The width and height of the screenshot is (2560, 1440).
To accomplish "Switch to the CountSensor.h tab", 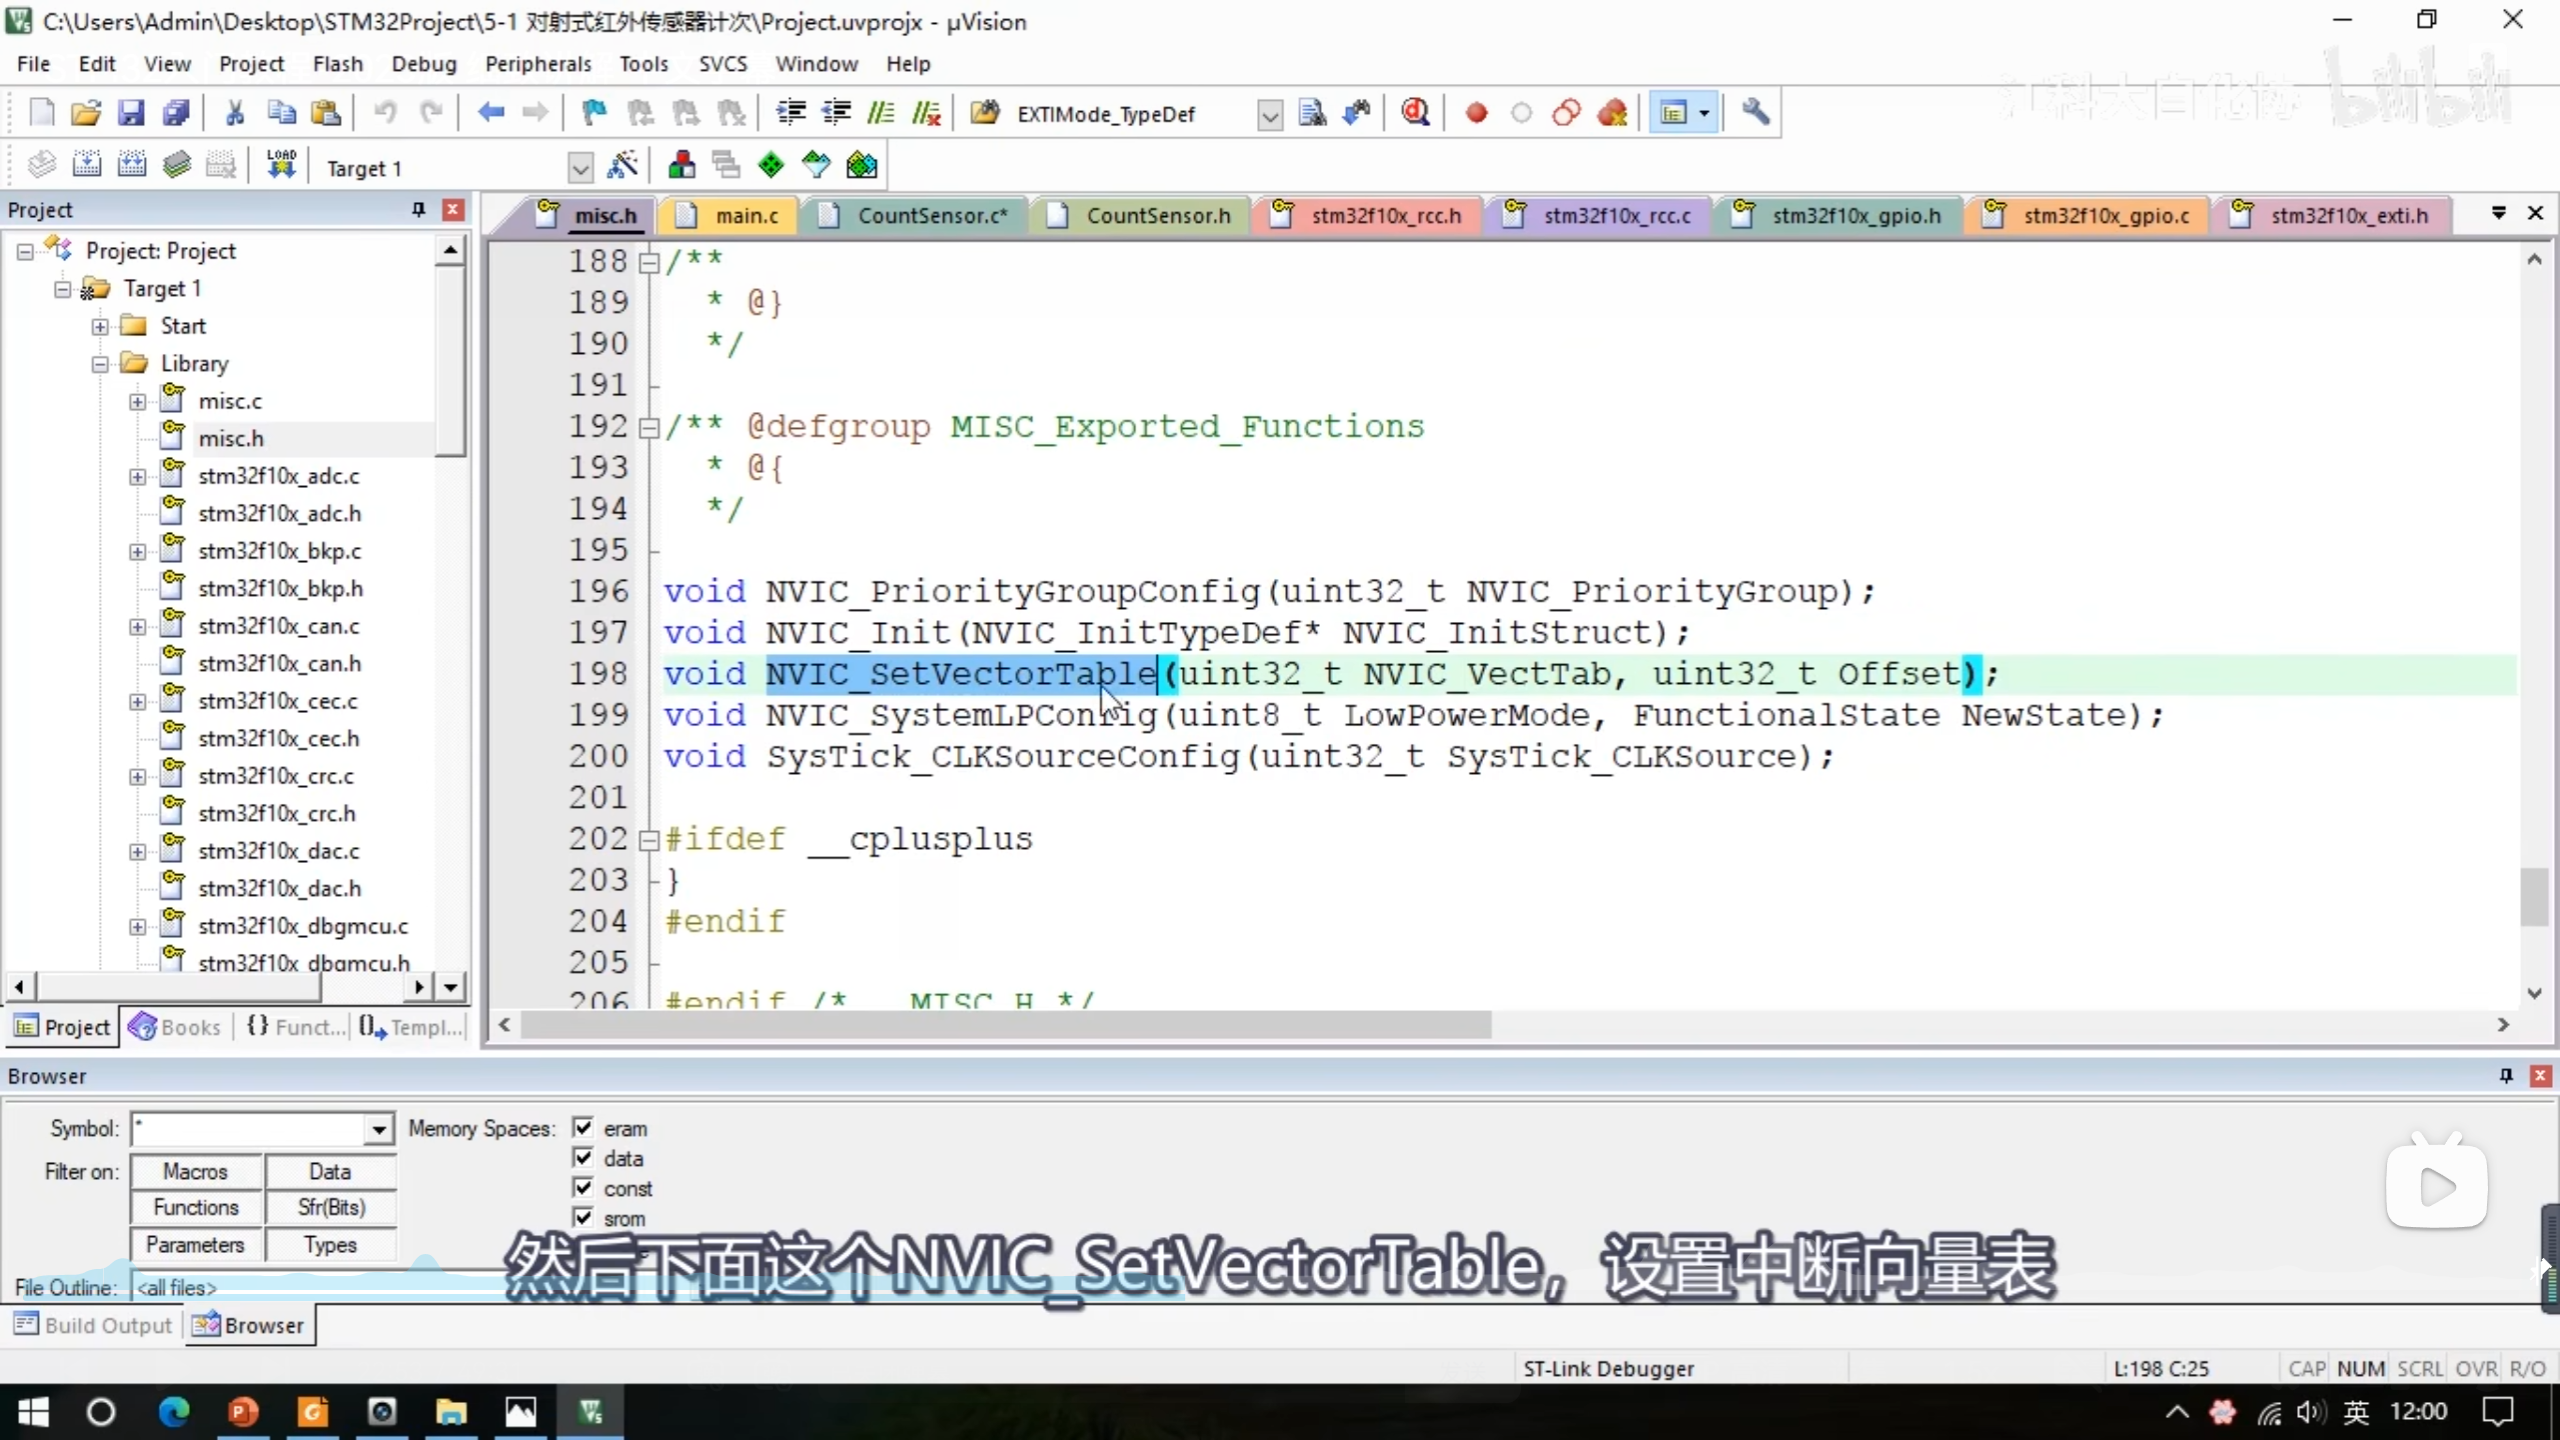I will coord(1157,216).
